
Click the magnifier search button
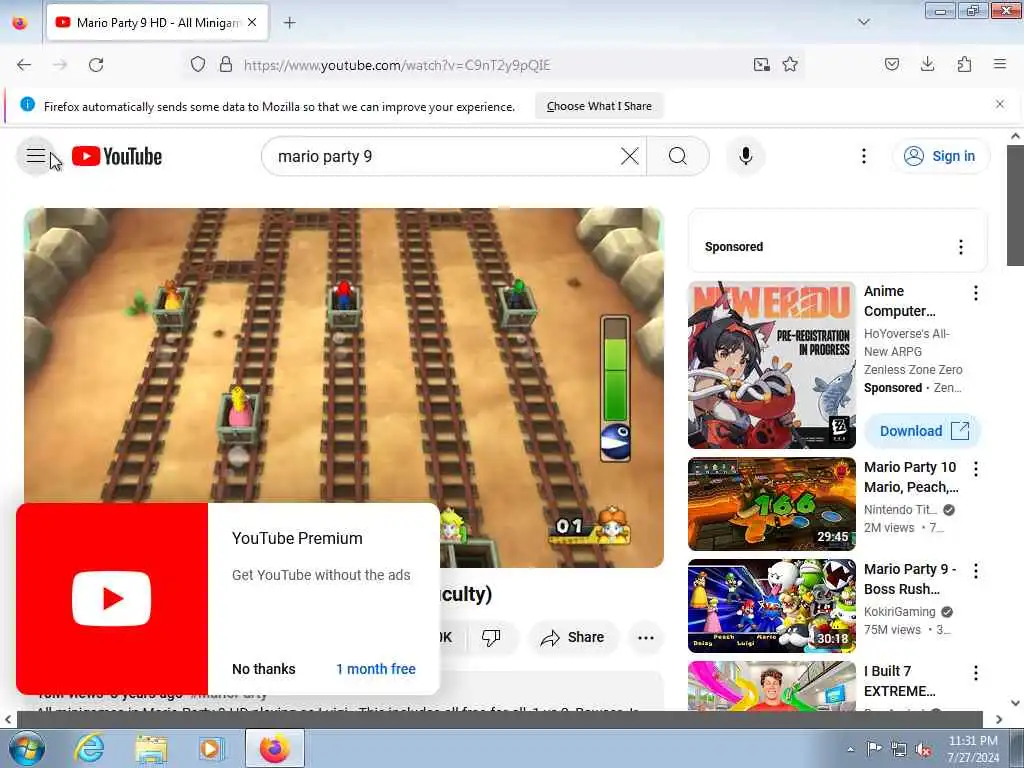(x=678, y=156)
